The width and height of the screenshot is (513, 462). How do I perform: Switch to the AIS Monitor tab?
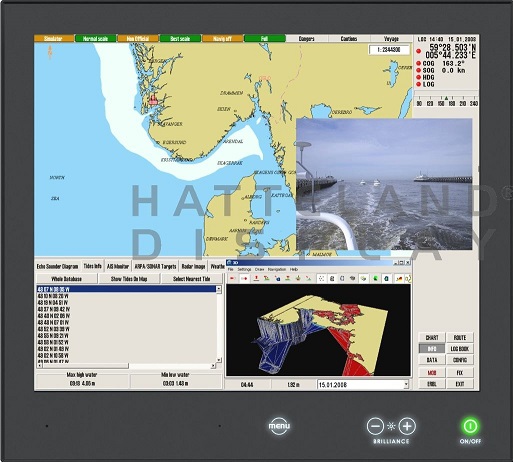[x=118, y=266]
